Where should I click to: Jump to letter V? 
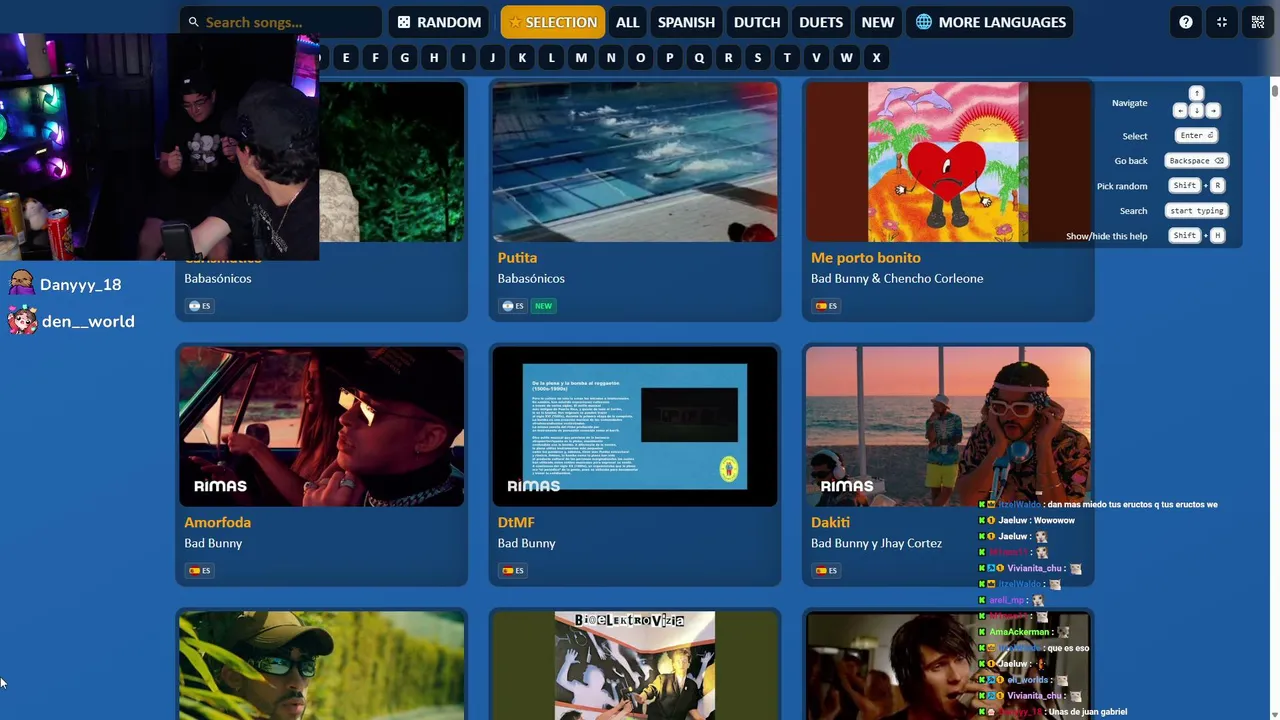[x=816, y=58]
